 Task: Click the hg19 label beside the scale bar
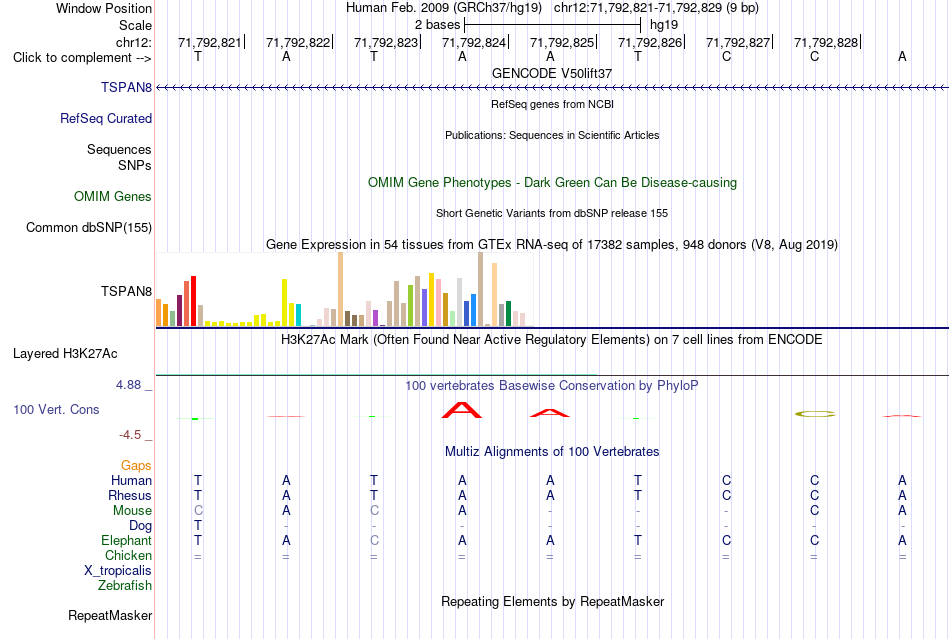(x=664, y=25)
